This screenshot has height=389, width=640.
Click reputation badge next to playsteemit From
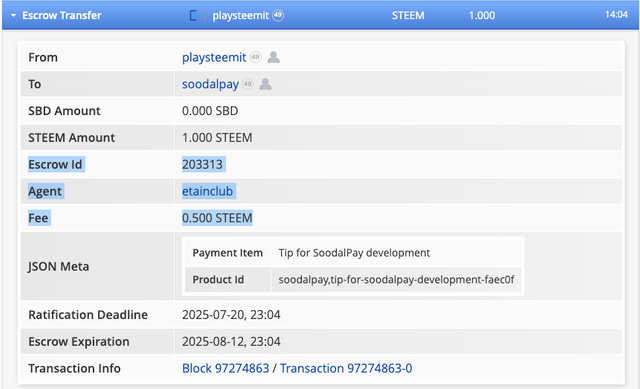coord(256,57)
